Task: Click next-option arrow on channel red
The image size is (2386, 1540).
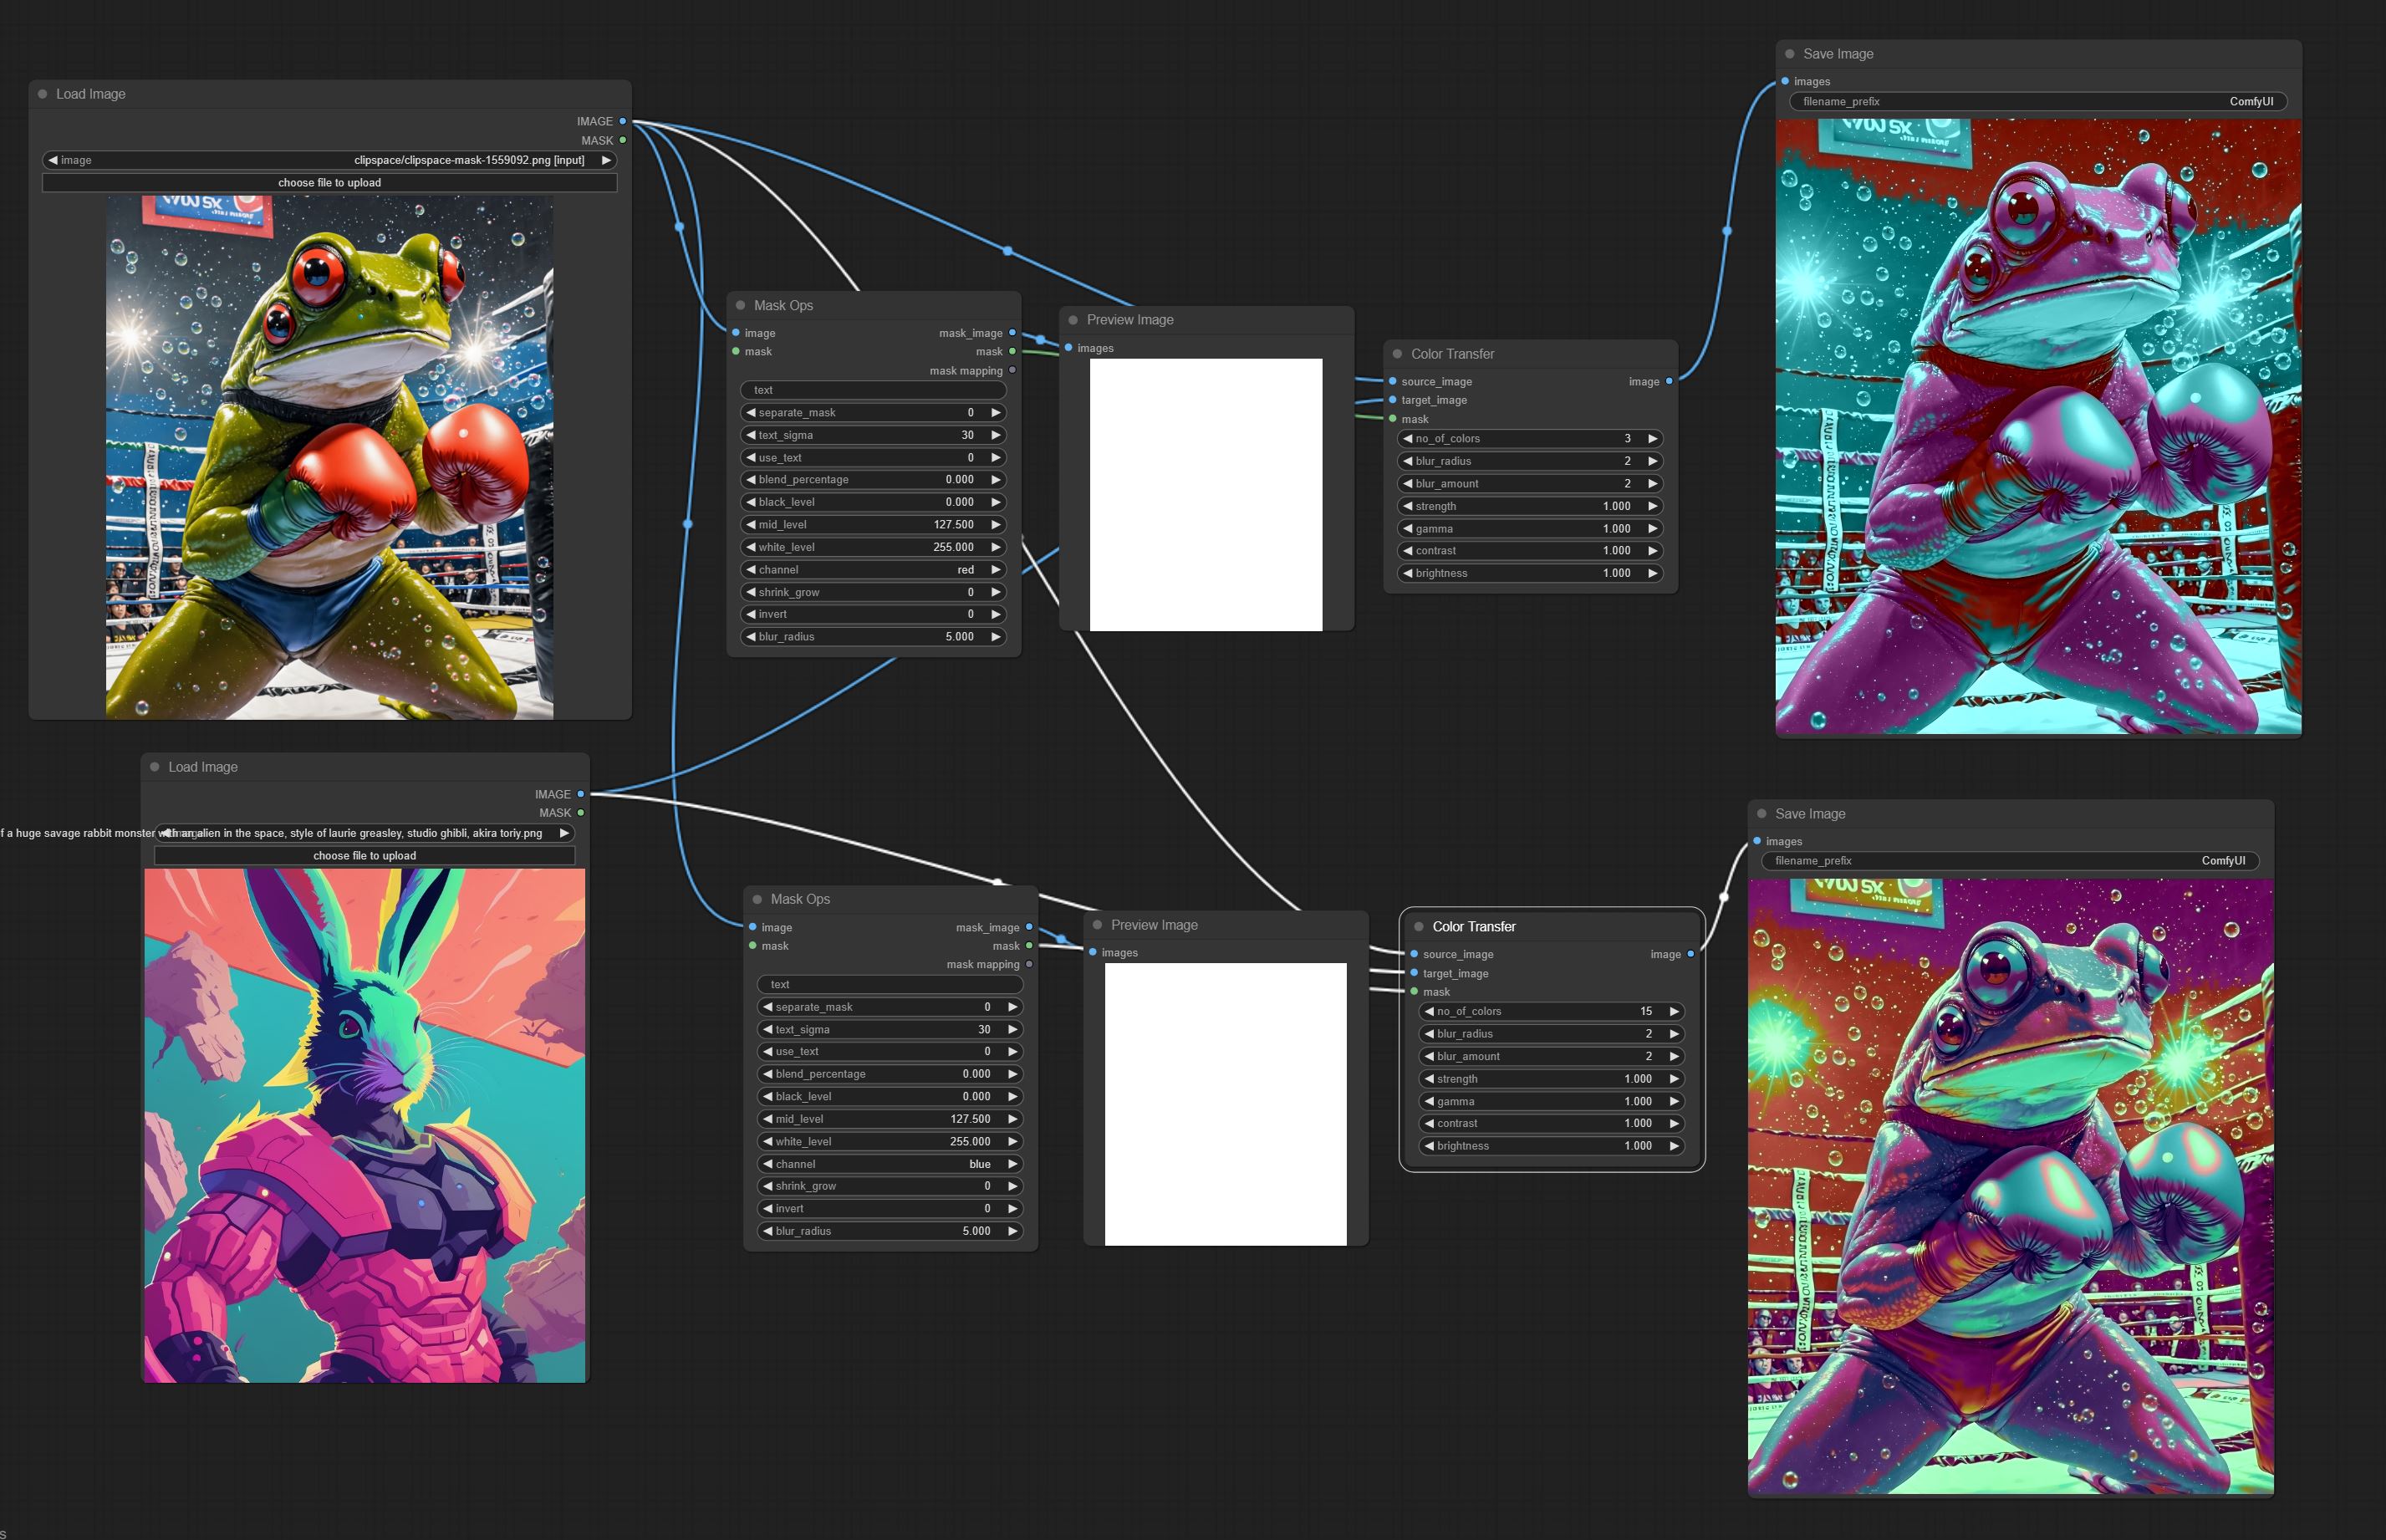Action: [996, 570]
